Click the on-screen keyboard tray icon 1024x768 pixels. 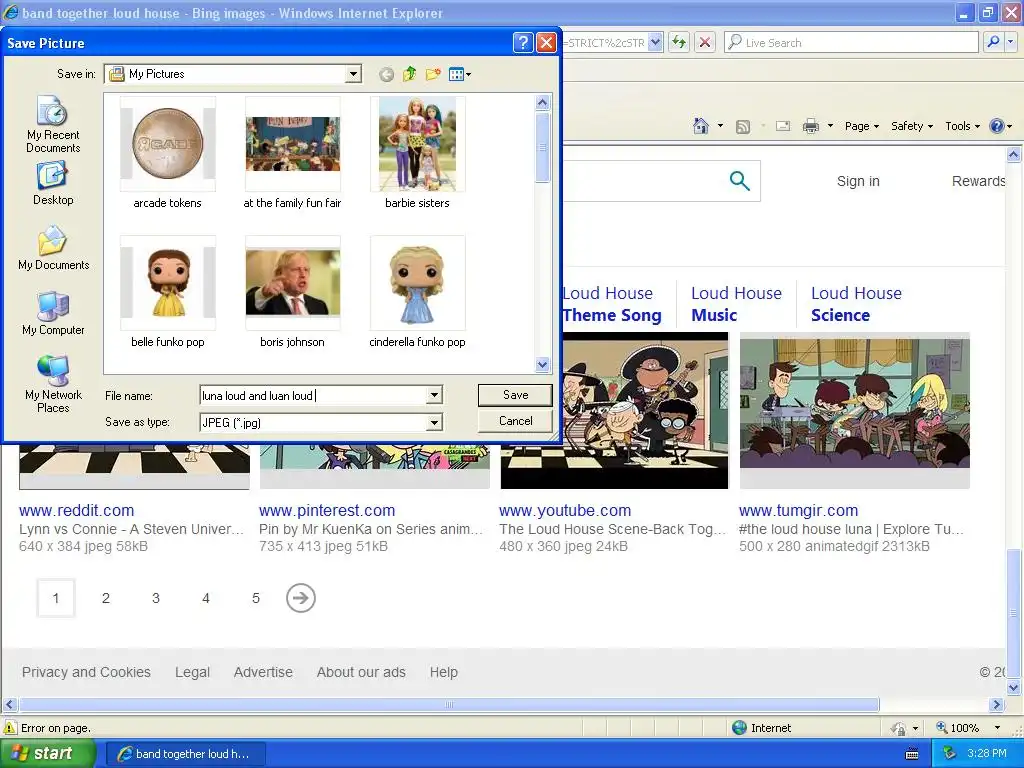click(912, 754)
